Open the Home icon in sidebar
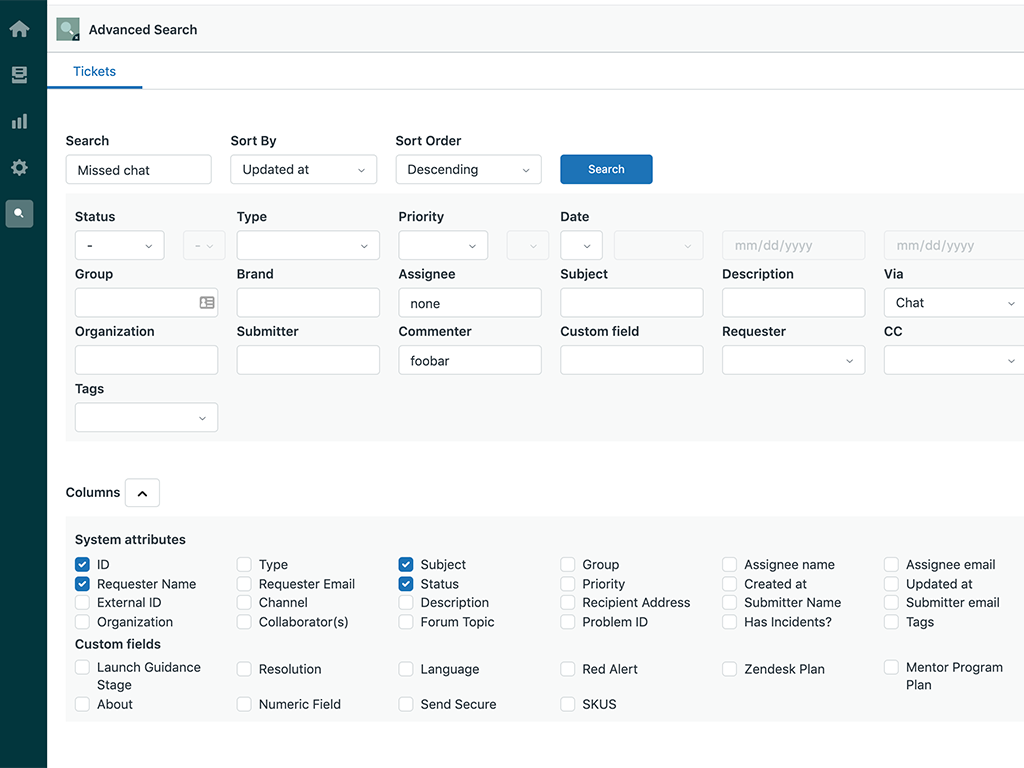Image resolution: width=1024 pixels, height=768 pixels. (19, 29)
